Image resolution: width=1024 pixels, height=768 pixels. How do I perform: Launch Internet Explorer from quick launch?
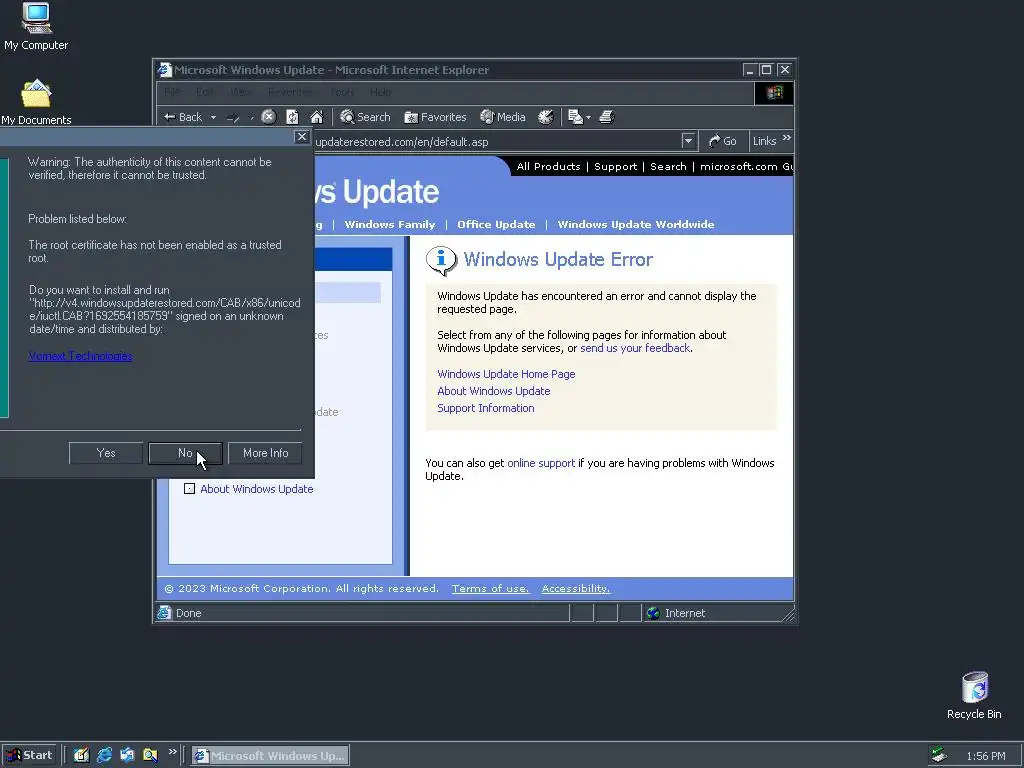(104, 756)
